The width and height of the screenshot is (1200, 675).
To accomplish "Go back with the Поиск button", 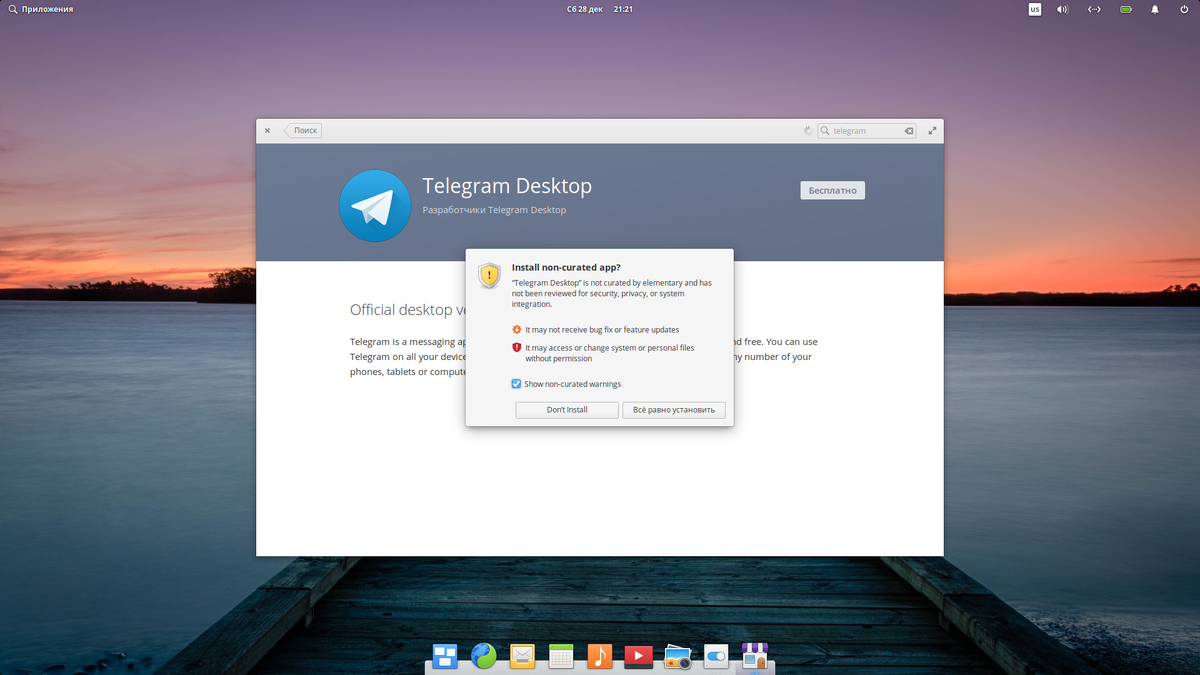I will [303, 130].
